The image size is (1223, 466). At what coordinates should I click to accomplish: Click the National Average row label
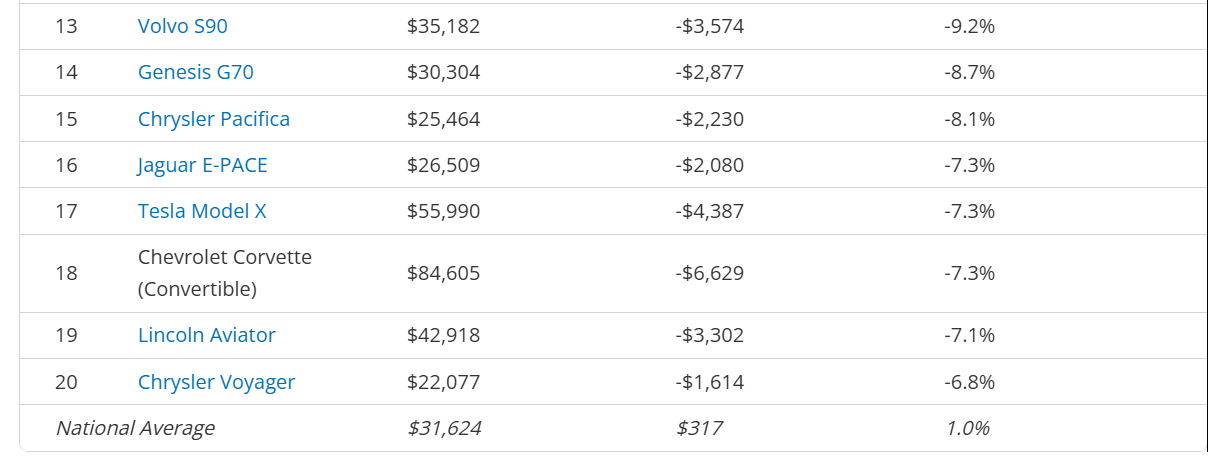tap(135, 428)
